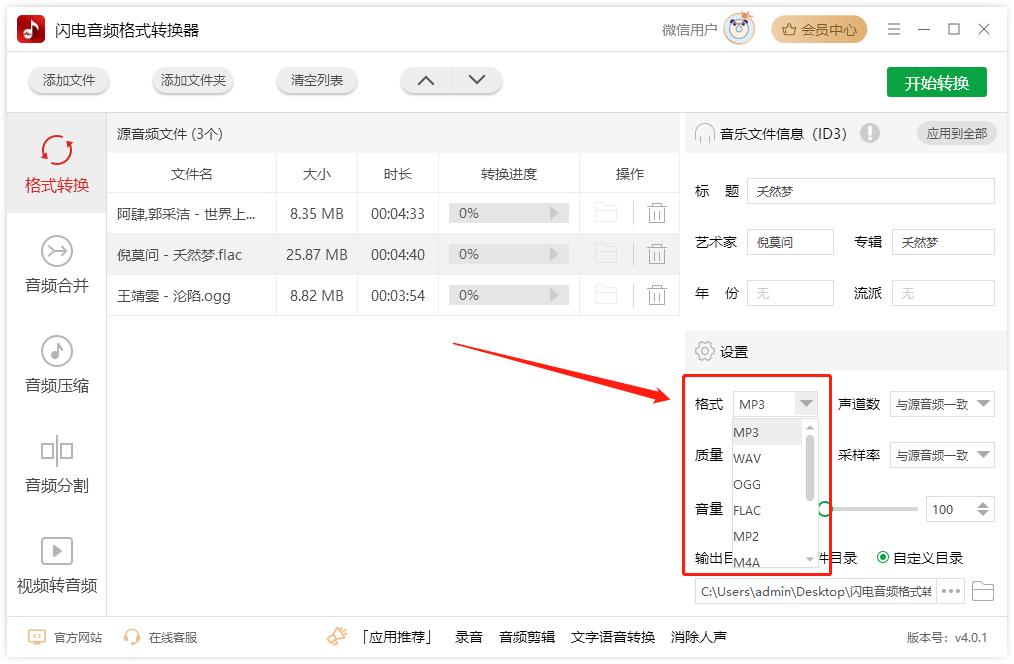1014x664 pixels.
Task: Open the 声道数 channels dropdown
Action: (941, 404)
